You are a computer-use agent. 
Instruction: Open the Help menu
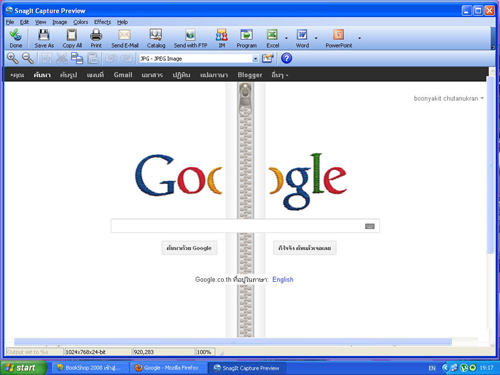(122, 22)
